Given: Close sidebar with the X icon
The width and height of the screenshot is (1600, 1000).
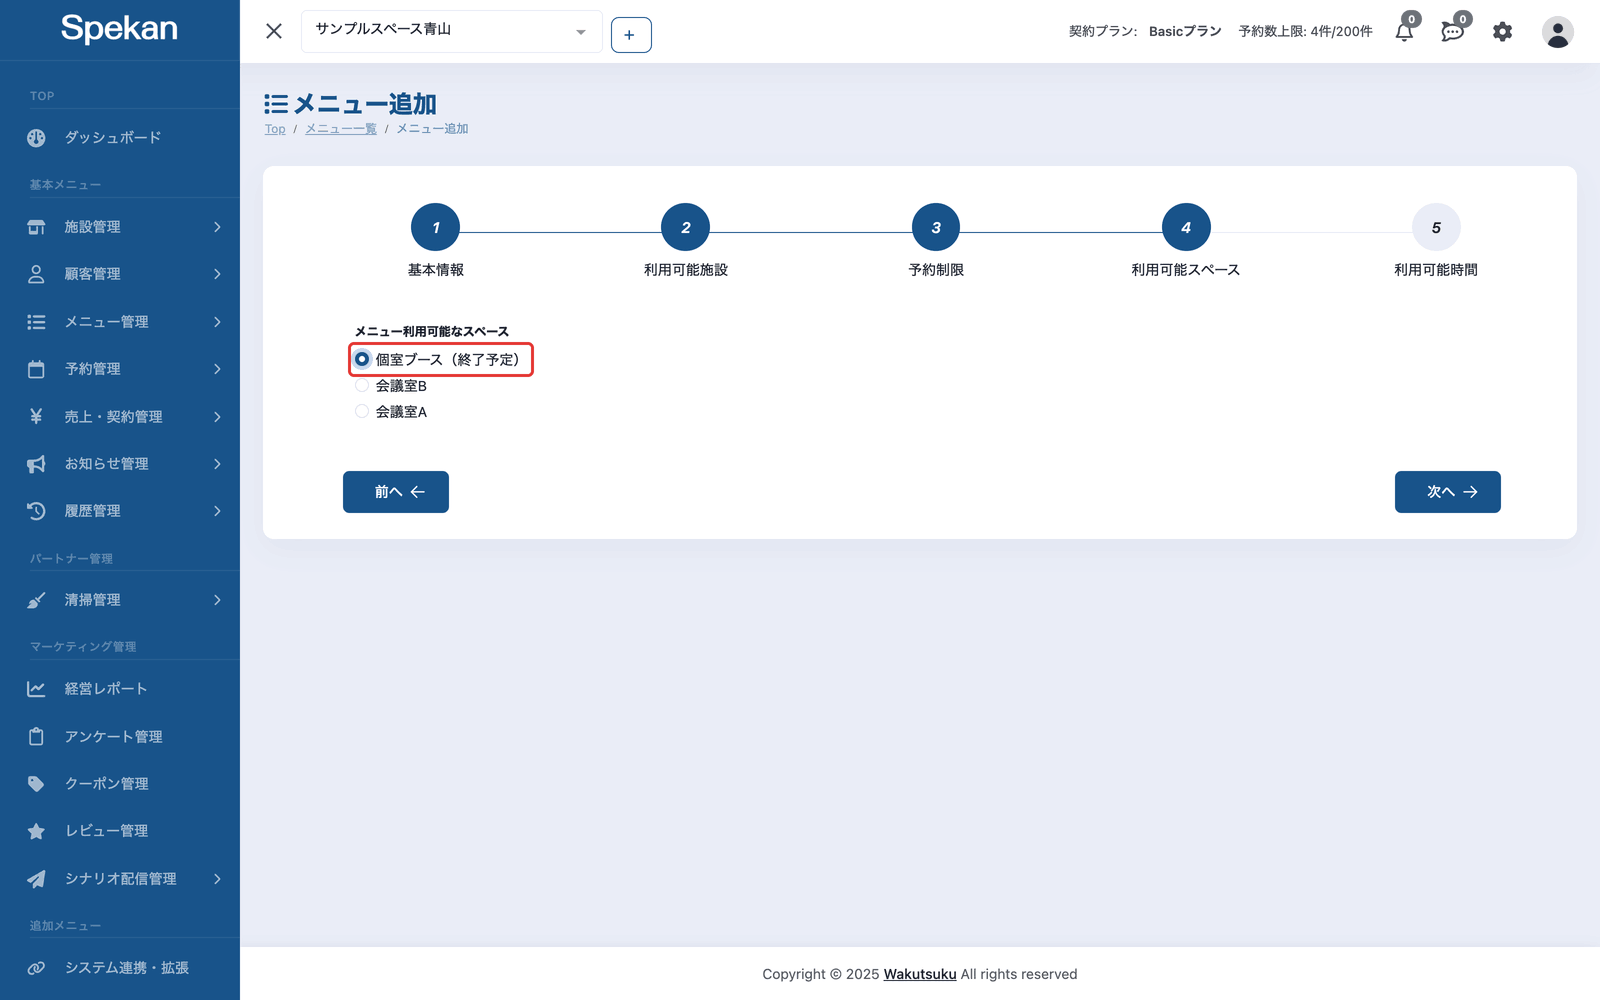Looking at the screenshot, I should [274, 31].
